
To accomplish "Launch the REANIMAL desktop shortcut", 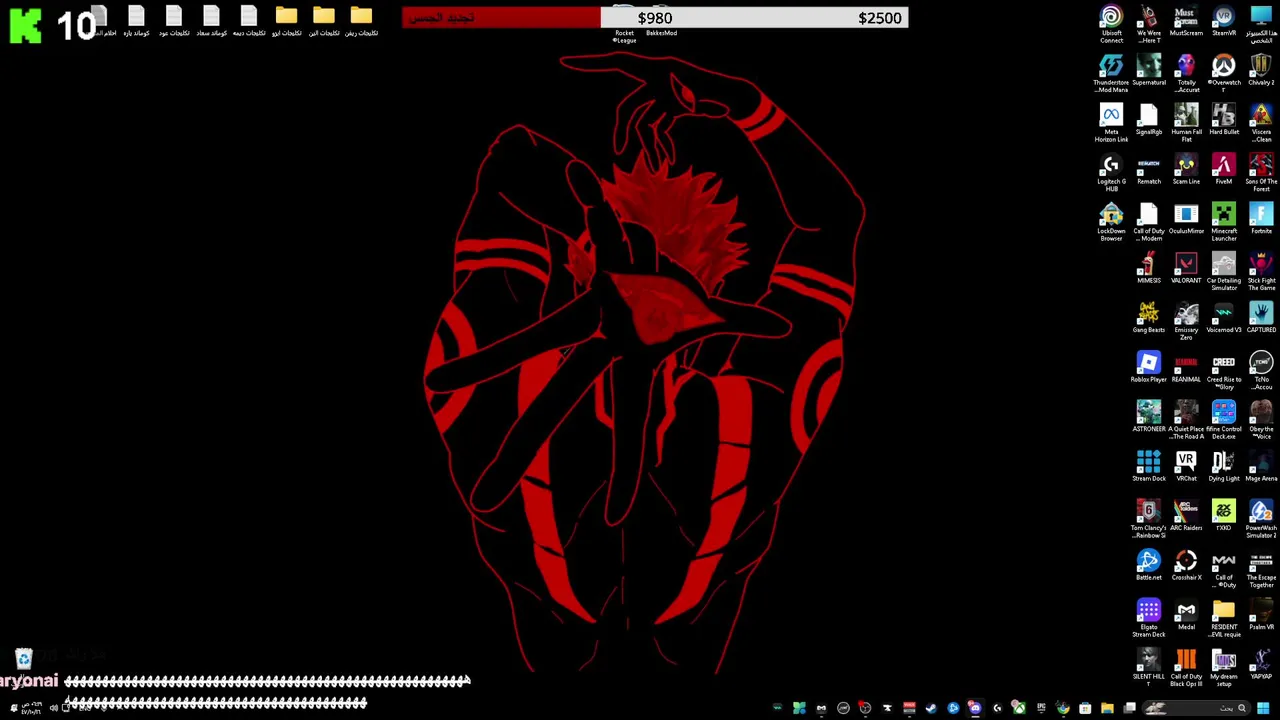I will coord(1186,368).
